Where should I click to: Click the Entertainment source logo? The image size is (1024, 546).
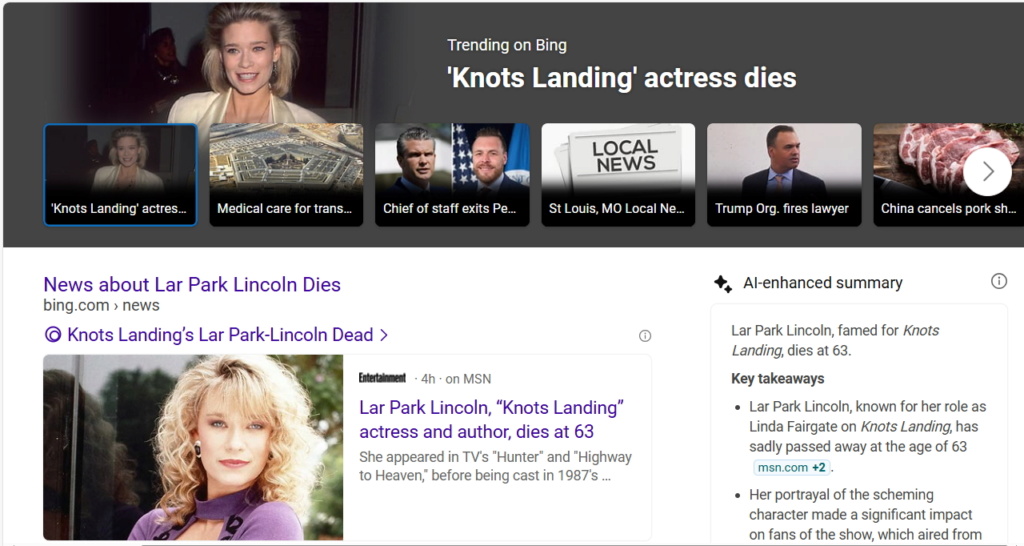pos(382,377)
